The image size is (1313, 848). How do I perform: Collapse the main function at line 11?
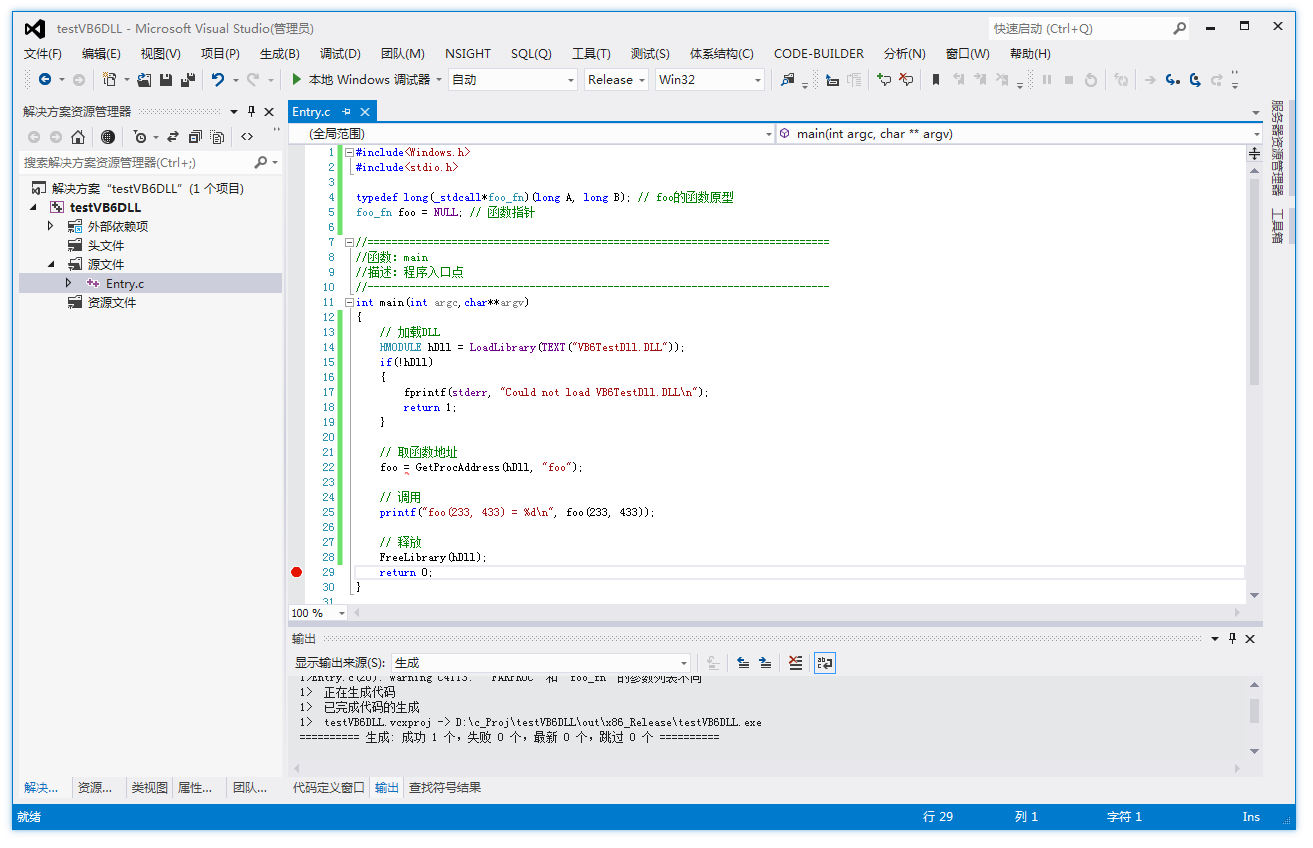tap(349, 302)
